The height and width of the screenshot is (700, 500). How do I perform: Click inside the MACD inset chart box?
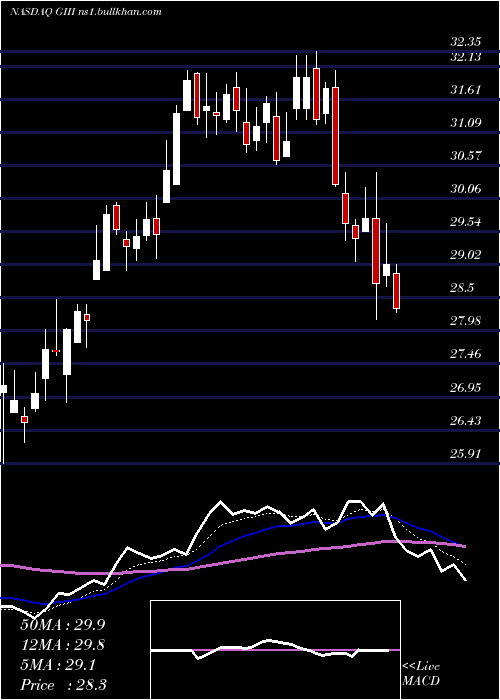pyautogui.click(x=275, y=650)
